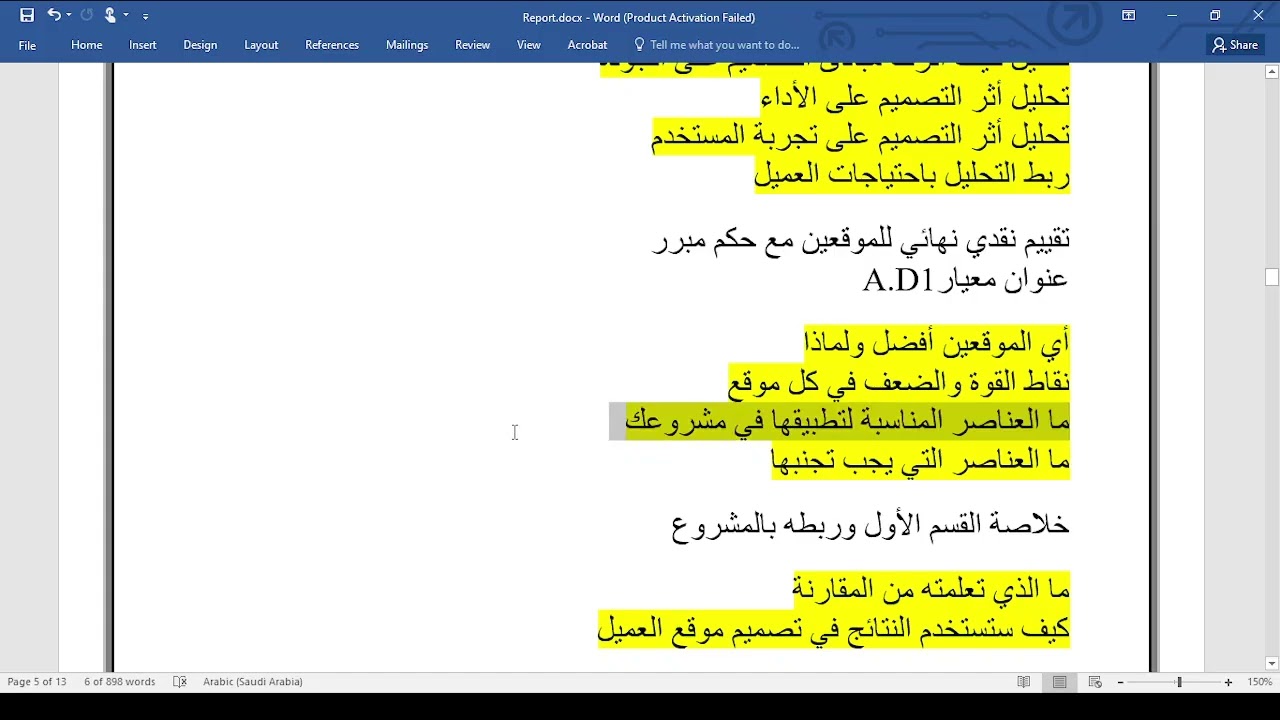This screenshot has height=720, width=1280.
Task: Click the Tell me what you want field
Action: pyautogui.click(x=725, y=45)
